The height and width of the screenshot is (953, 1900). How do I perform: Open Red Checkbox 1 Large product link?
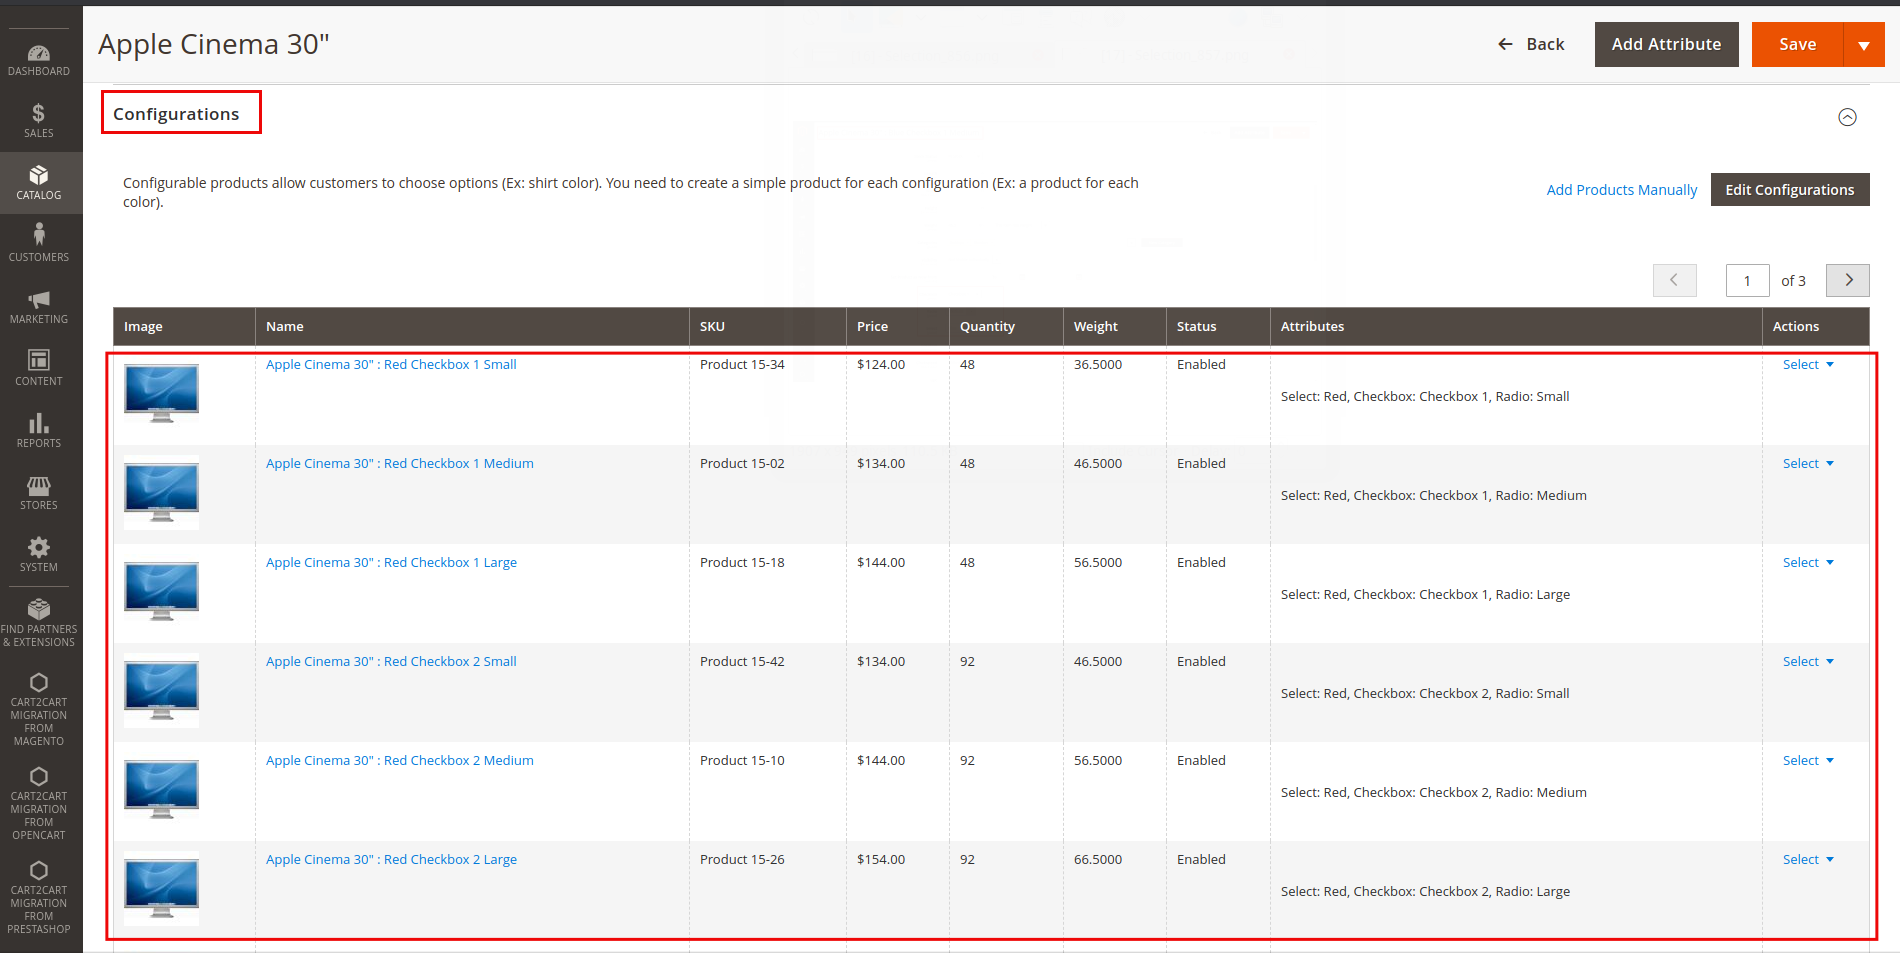pyautogui.click(x=391, y=563)
